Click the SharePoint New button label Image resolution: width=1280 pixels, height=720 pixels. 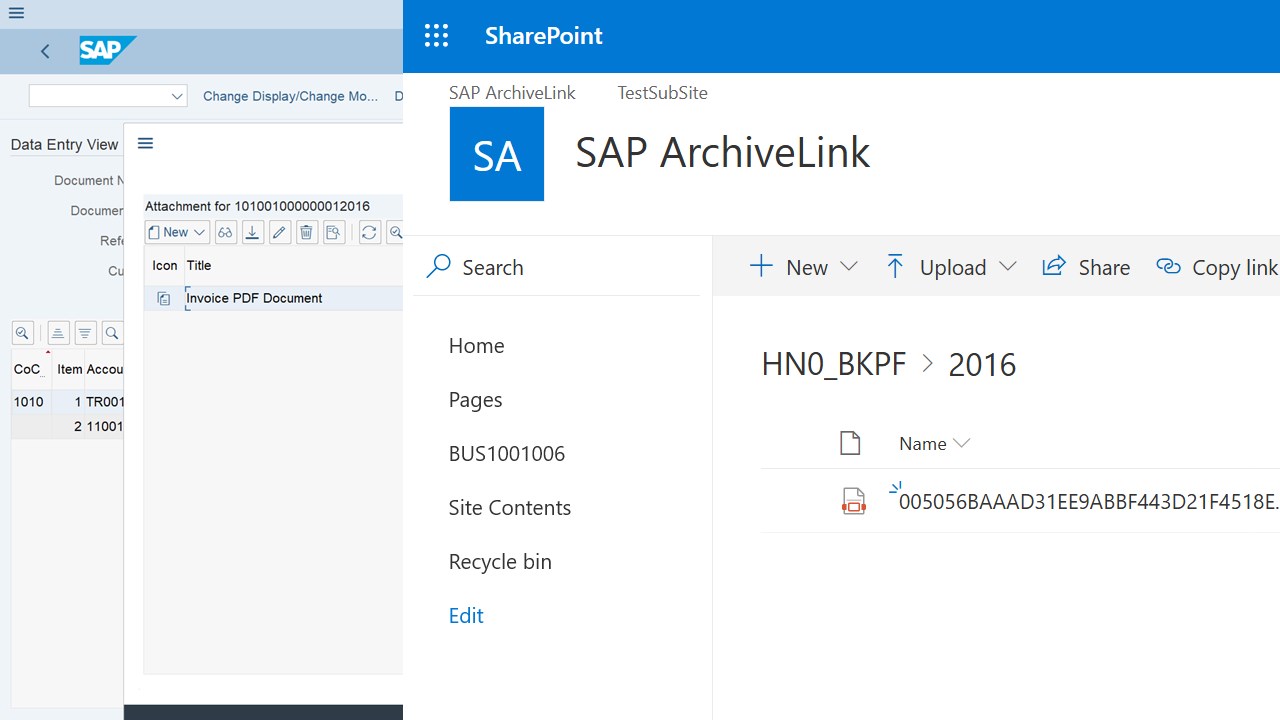pos(807,268)
